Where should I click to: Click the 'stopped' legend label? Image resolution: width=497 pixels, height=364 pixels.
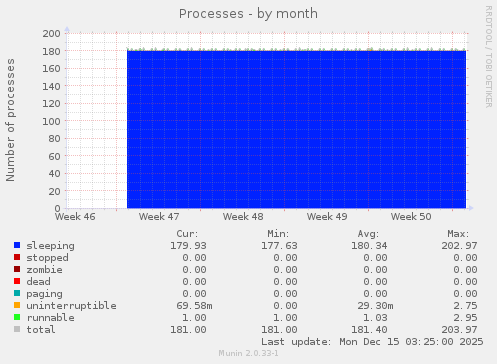coord(47,258)
